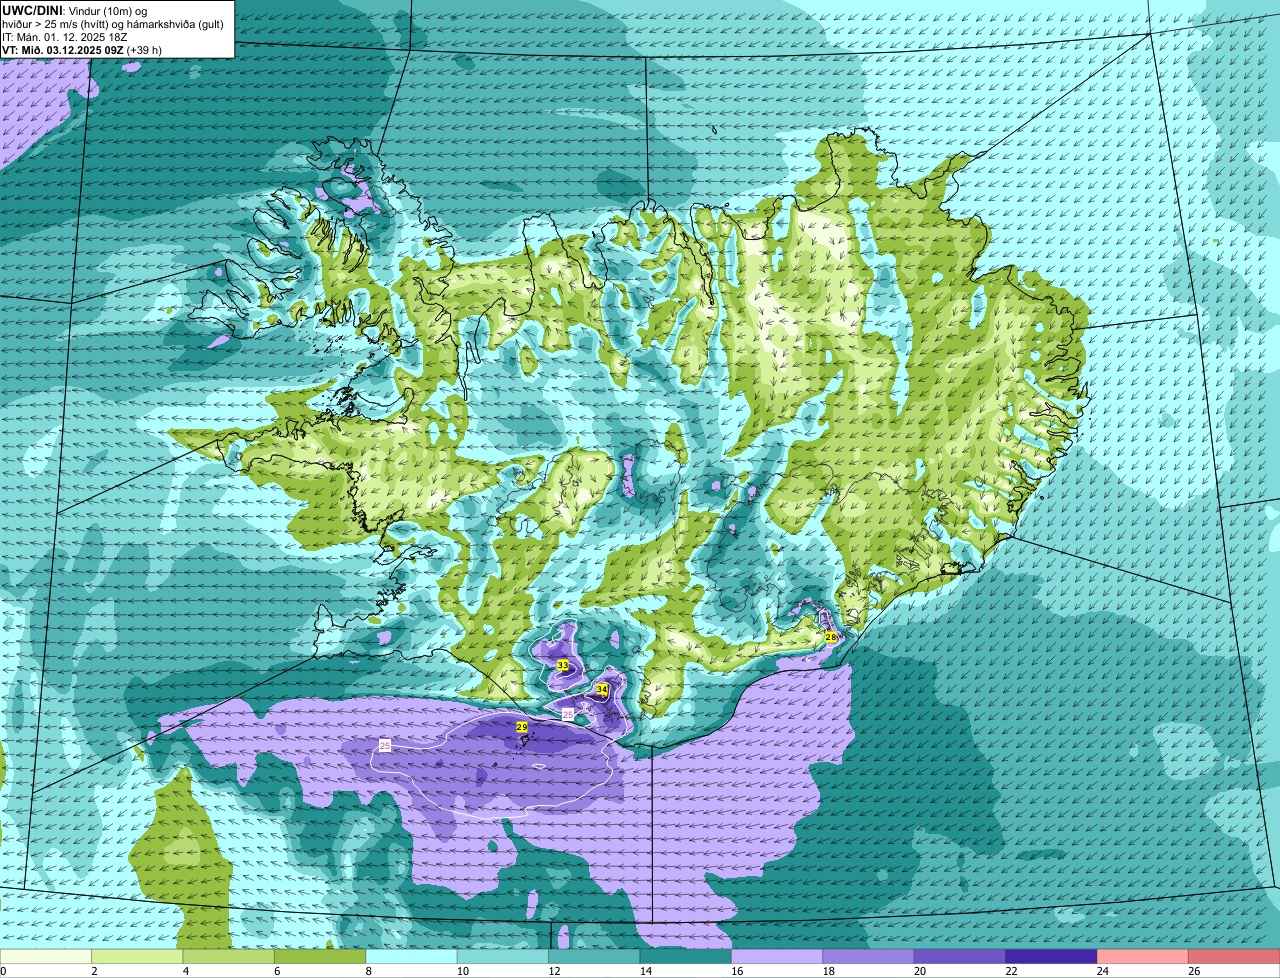Click the legend tick label 26
Image resolution: width=1280 pixels, height=978 pixels.
pyautogui.click(x=1194, y=971)
